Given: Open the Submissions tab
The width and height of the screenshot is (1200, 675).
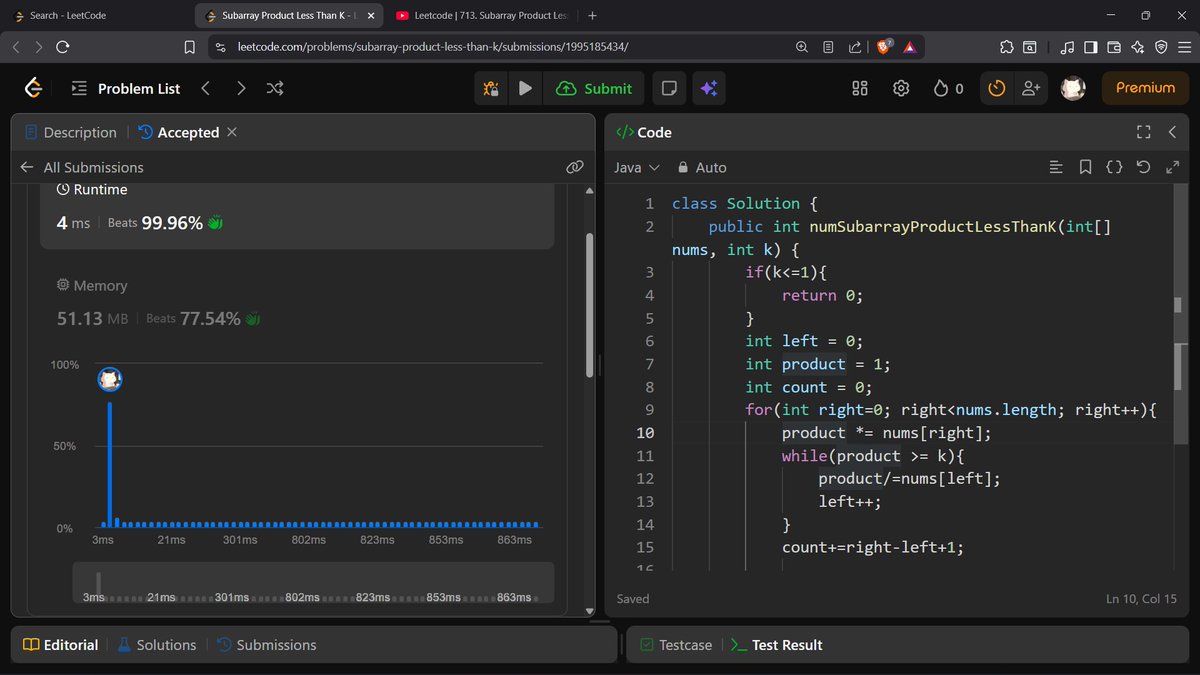Looking at the screenshot, I should click(x=266, y=645).
